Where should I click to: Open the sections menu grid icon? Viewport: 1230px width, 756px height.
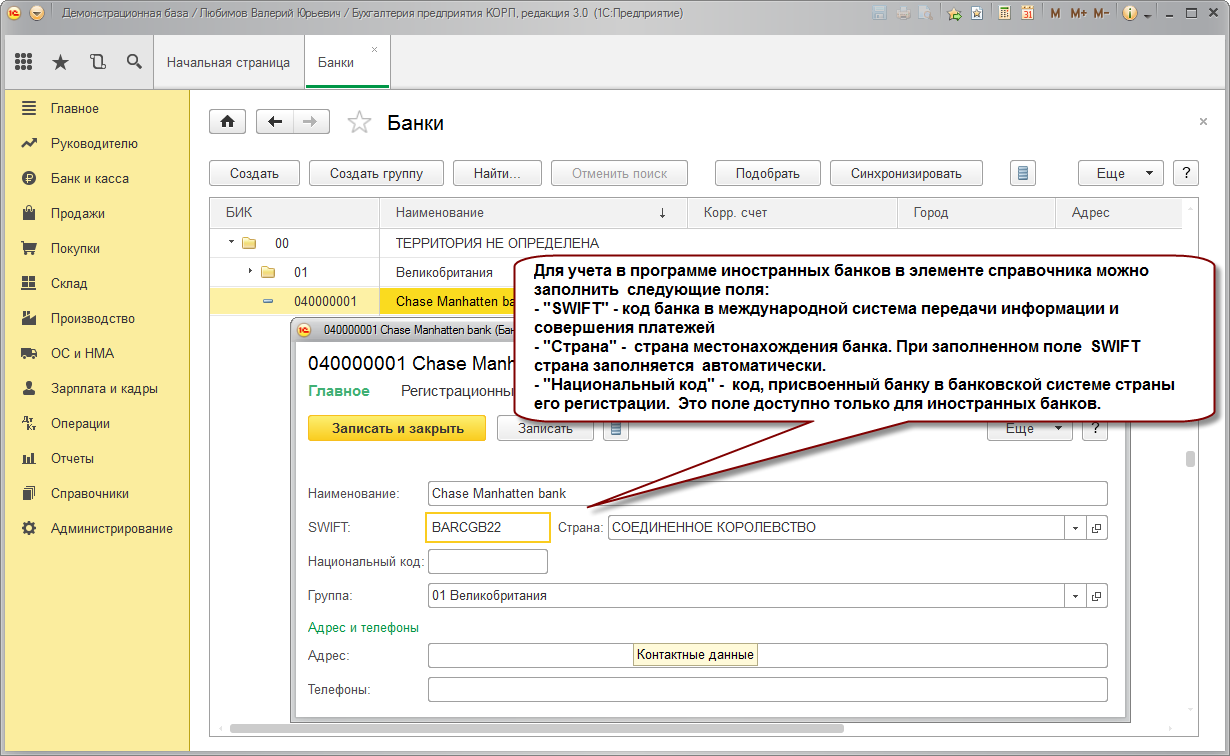click(x=24, y=62)
